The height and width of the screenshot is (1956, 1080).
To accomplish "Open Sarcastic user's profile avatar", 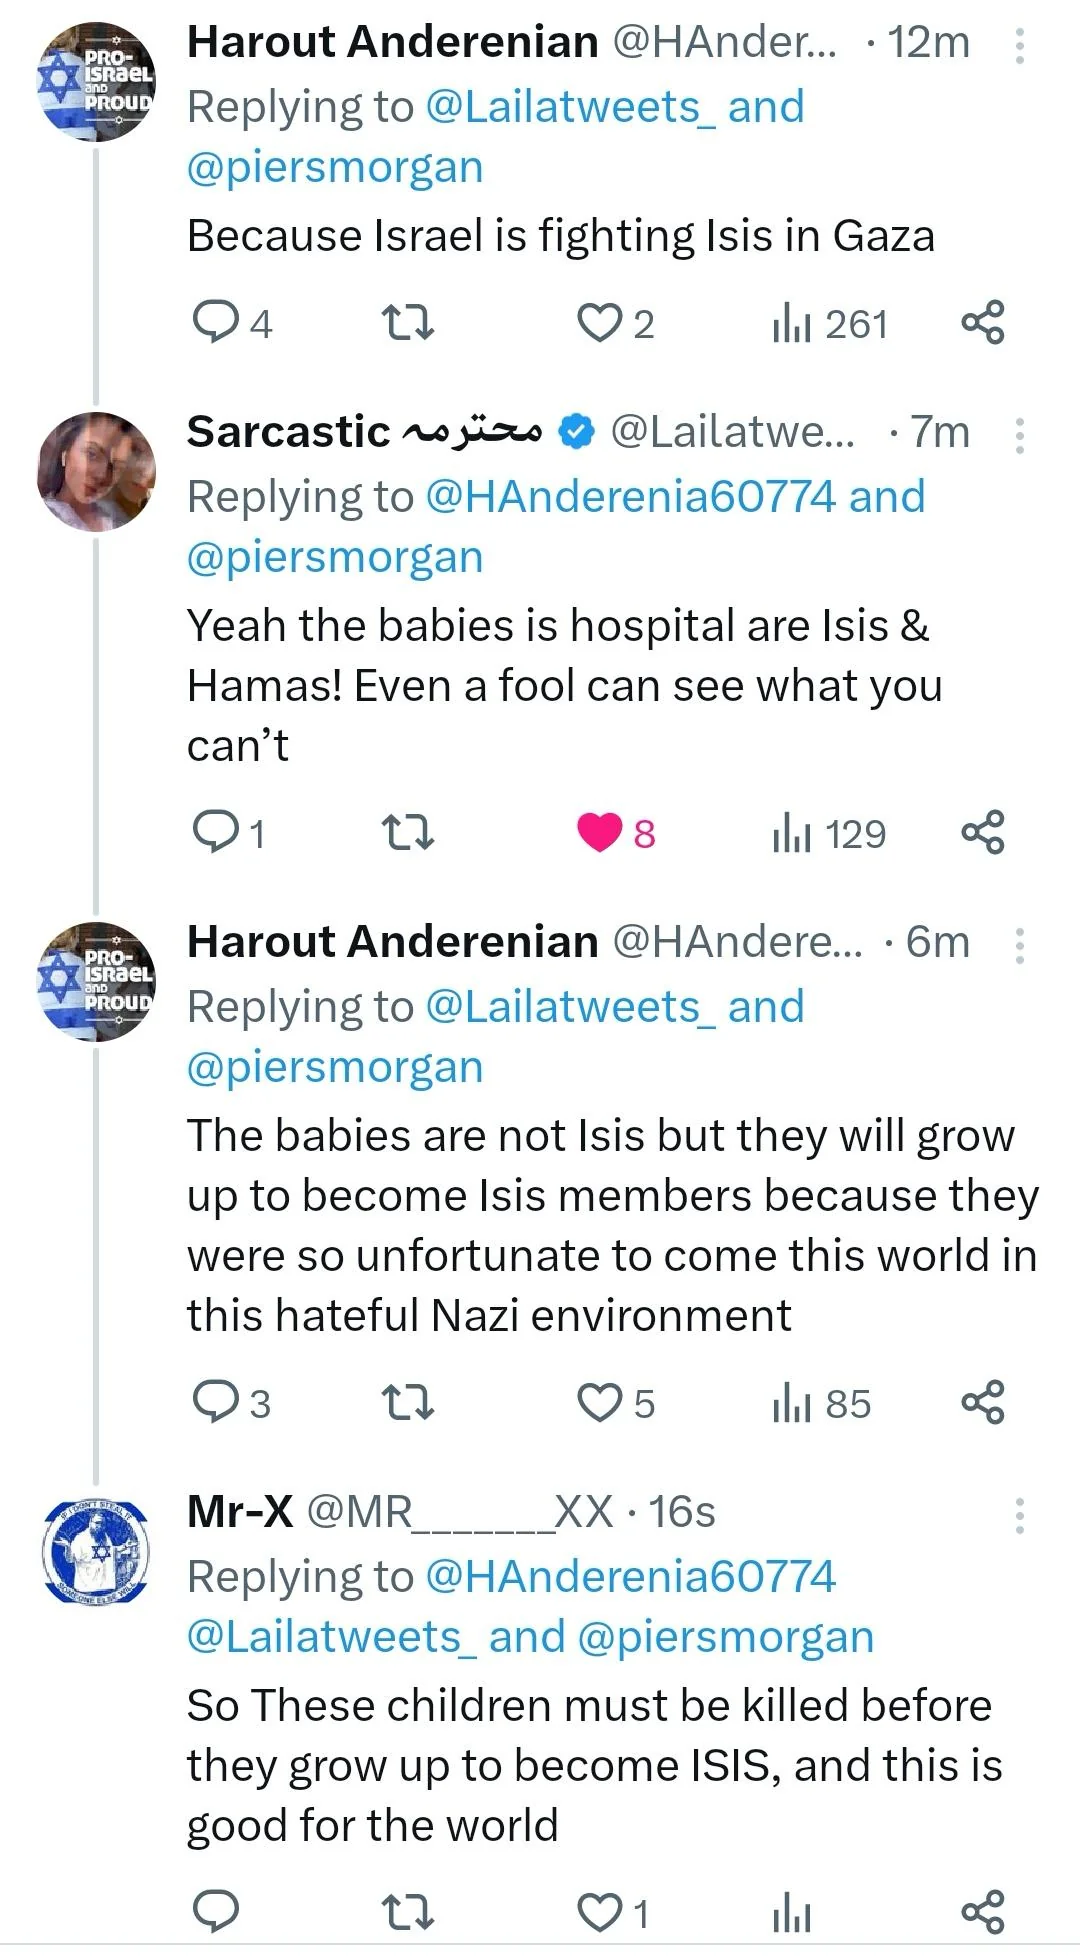I will click(96, 471).
